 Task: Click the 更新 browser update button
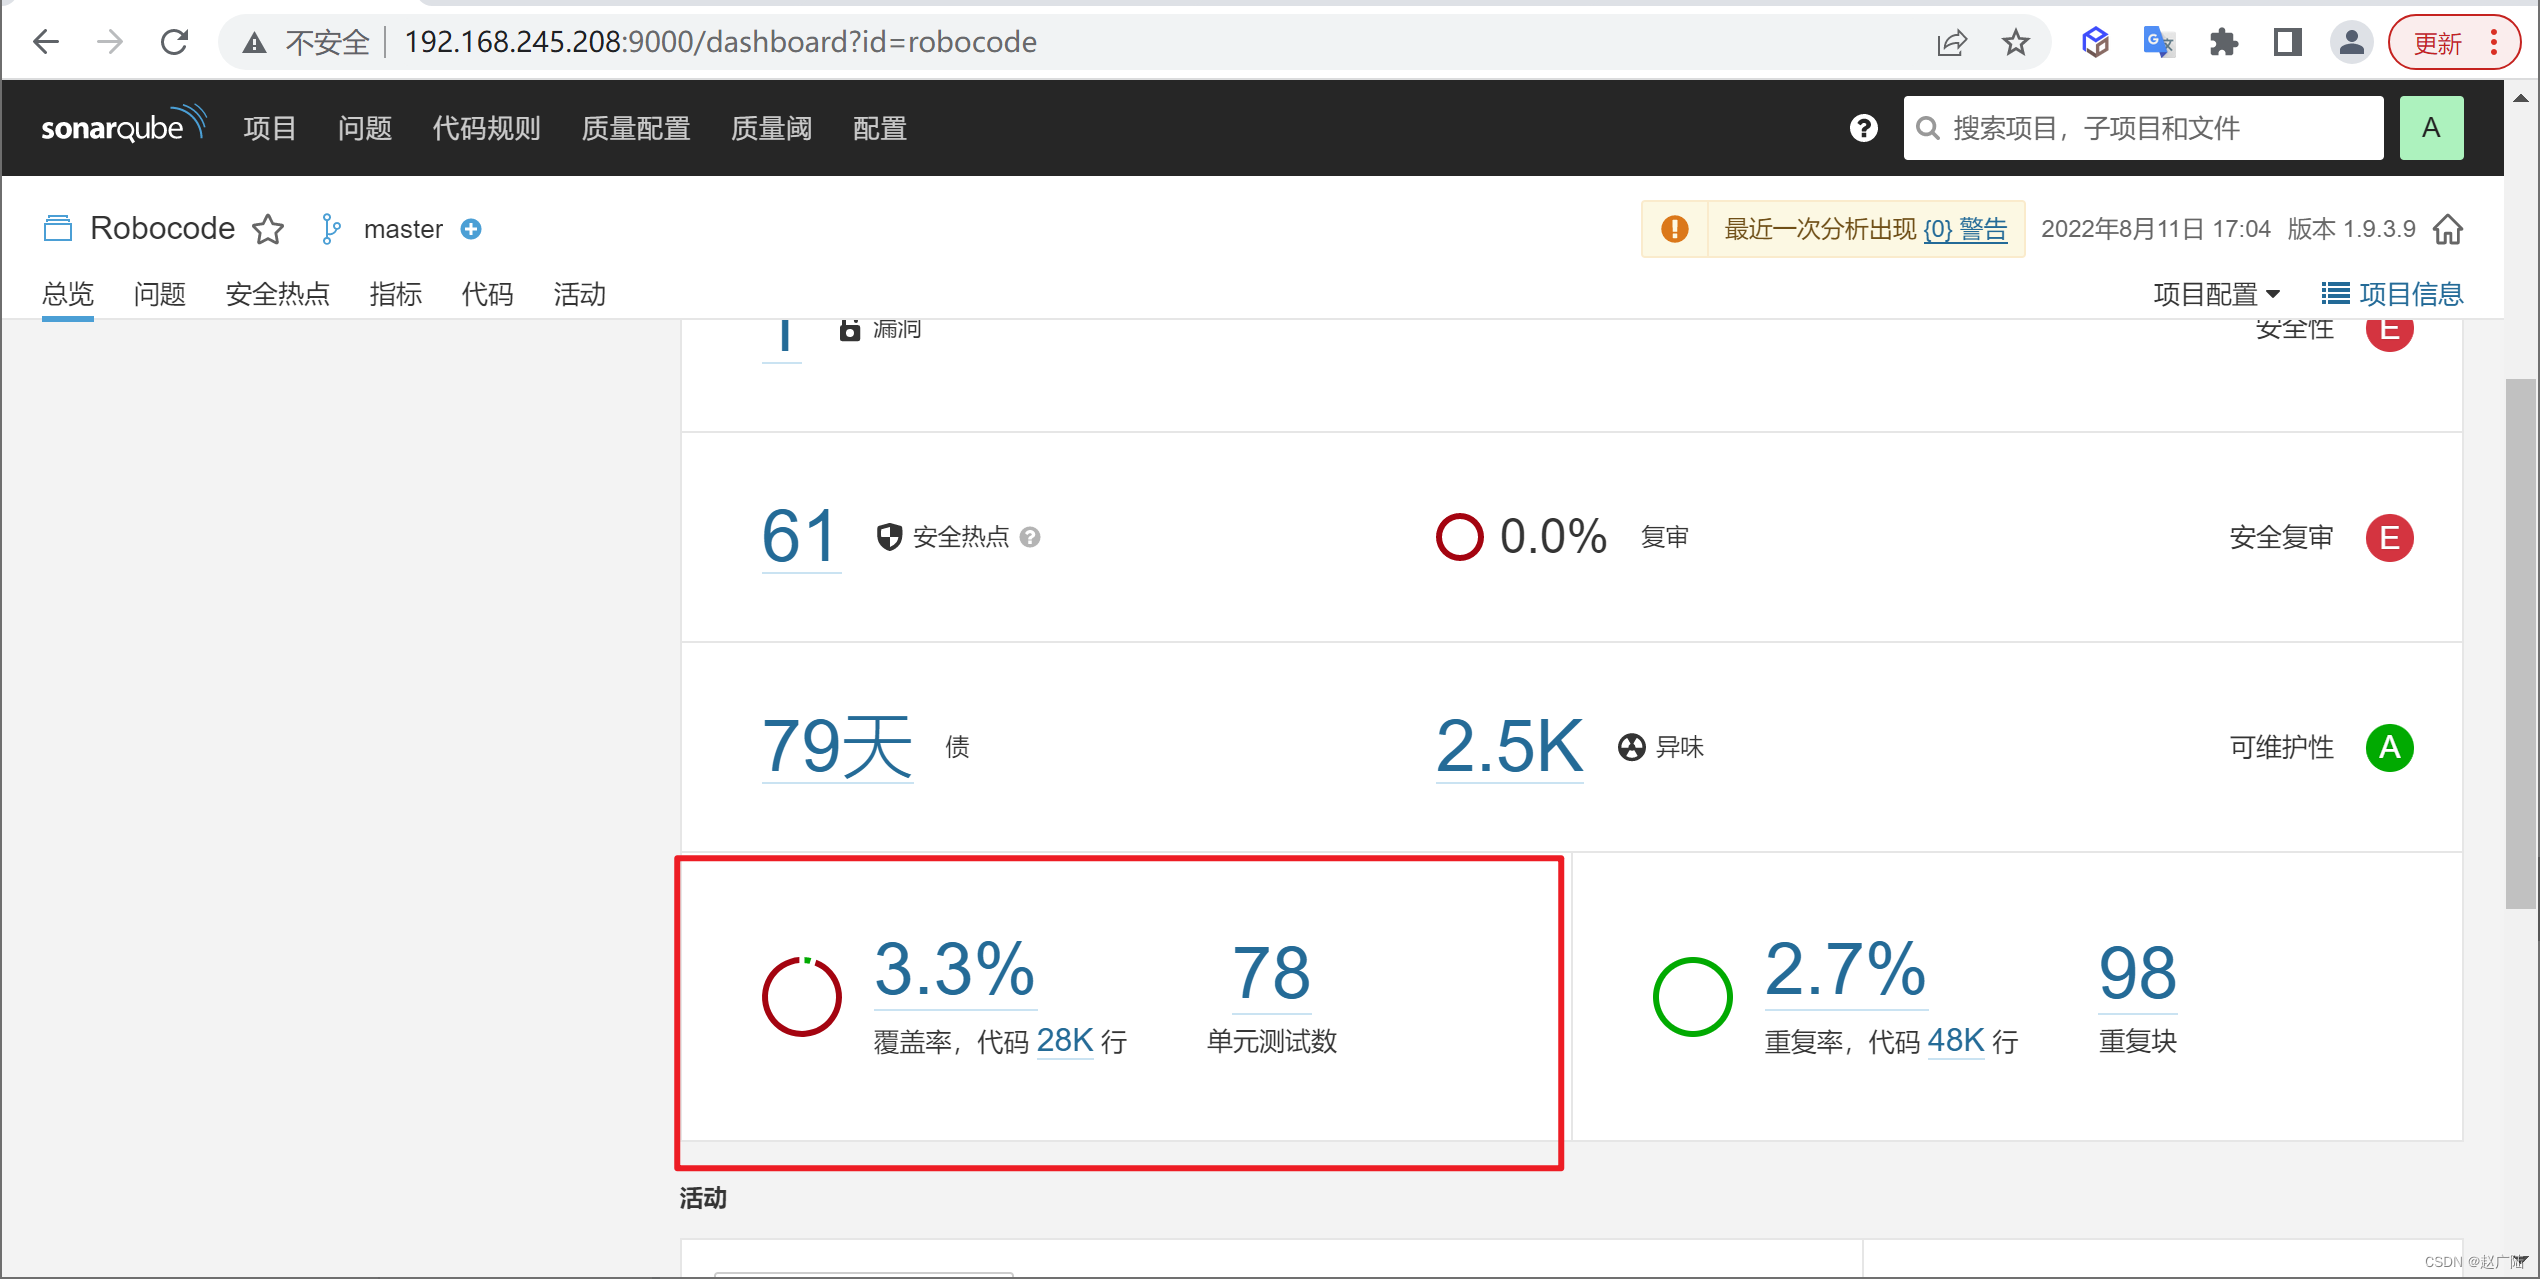pos(2438,43)
